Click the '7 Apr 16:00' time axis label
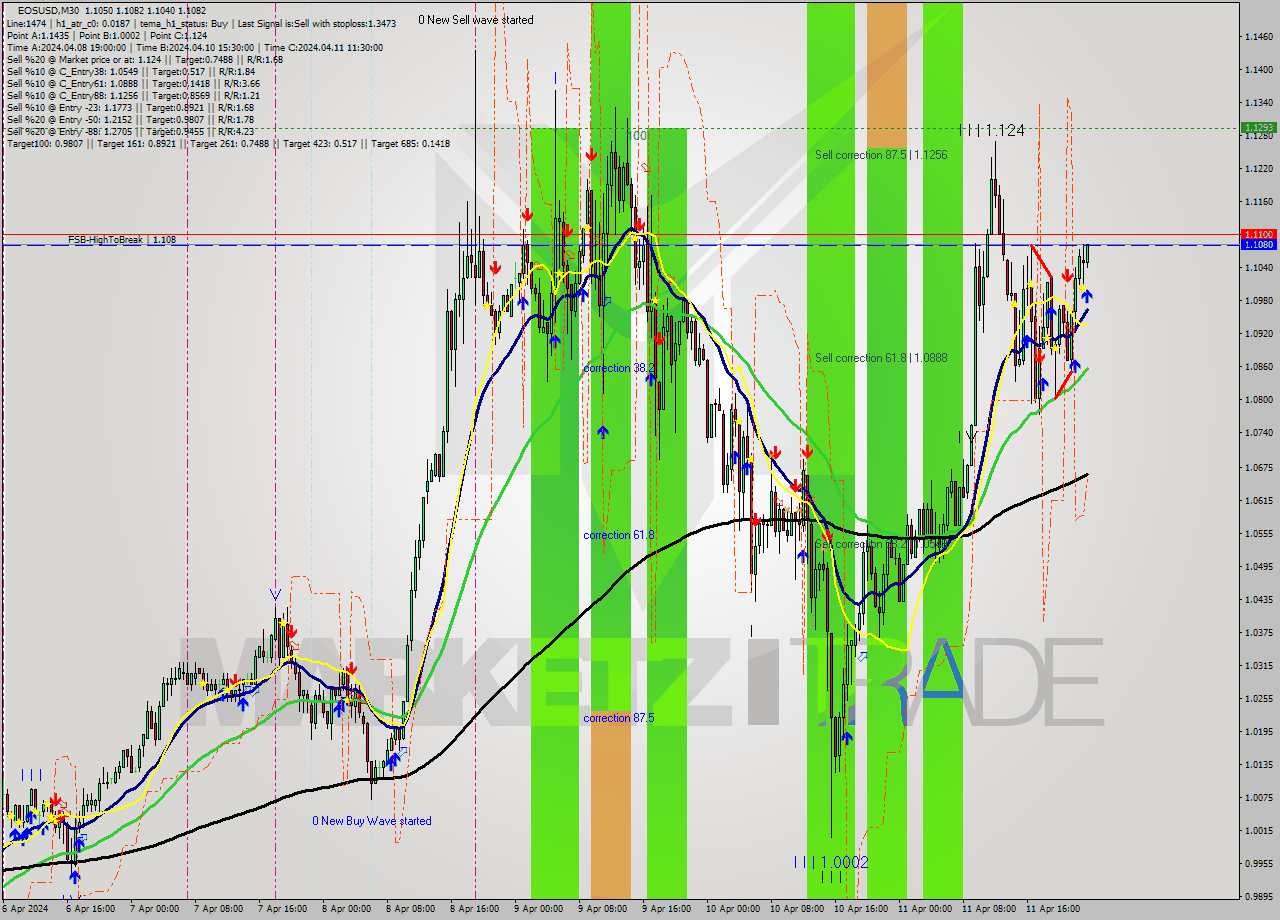 click(x=282, y=909)
